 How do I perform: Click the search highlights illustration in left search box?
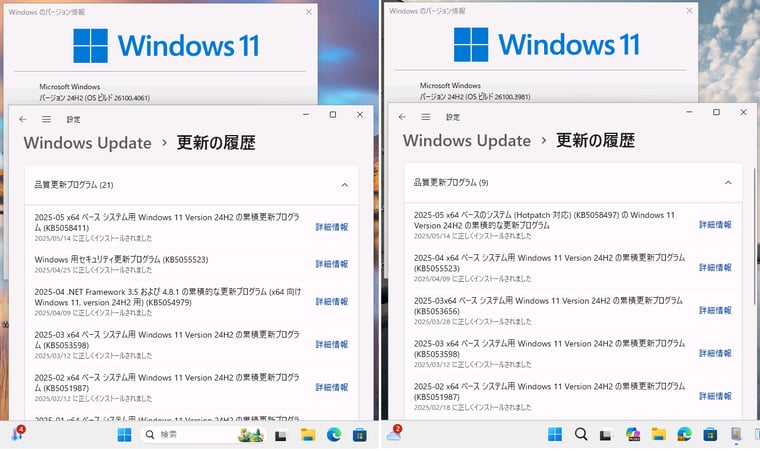click(251, 435)
